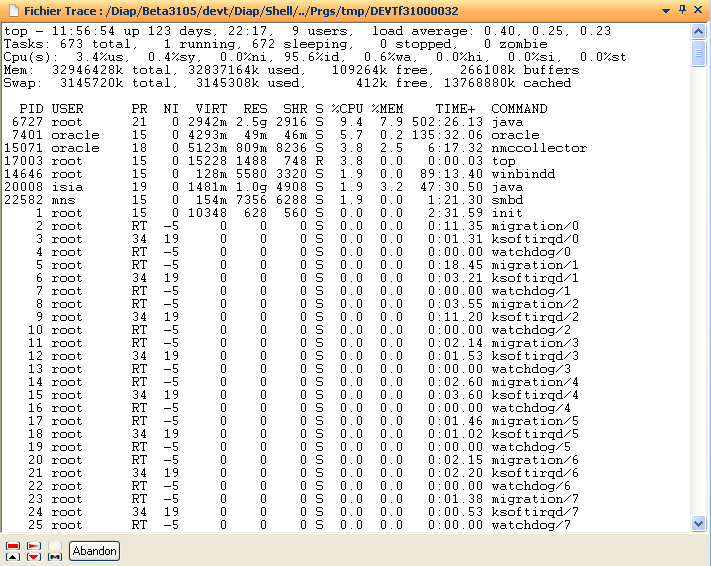Close the Fichier Trace panel
Image resolution: width=711 pixels, height=566 pixels.
(x=698, y=9)
